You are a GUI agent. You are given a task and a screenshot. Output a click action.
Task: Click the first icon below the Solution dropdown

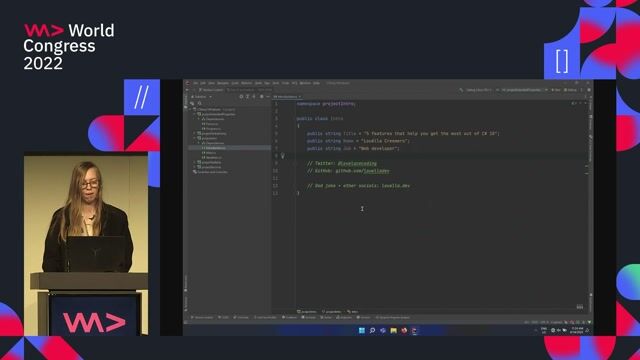[192, 103]
